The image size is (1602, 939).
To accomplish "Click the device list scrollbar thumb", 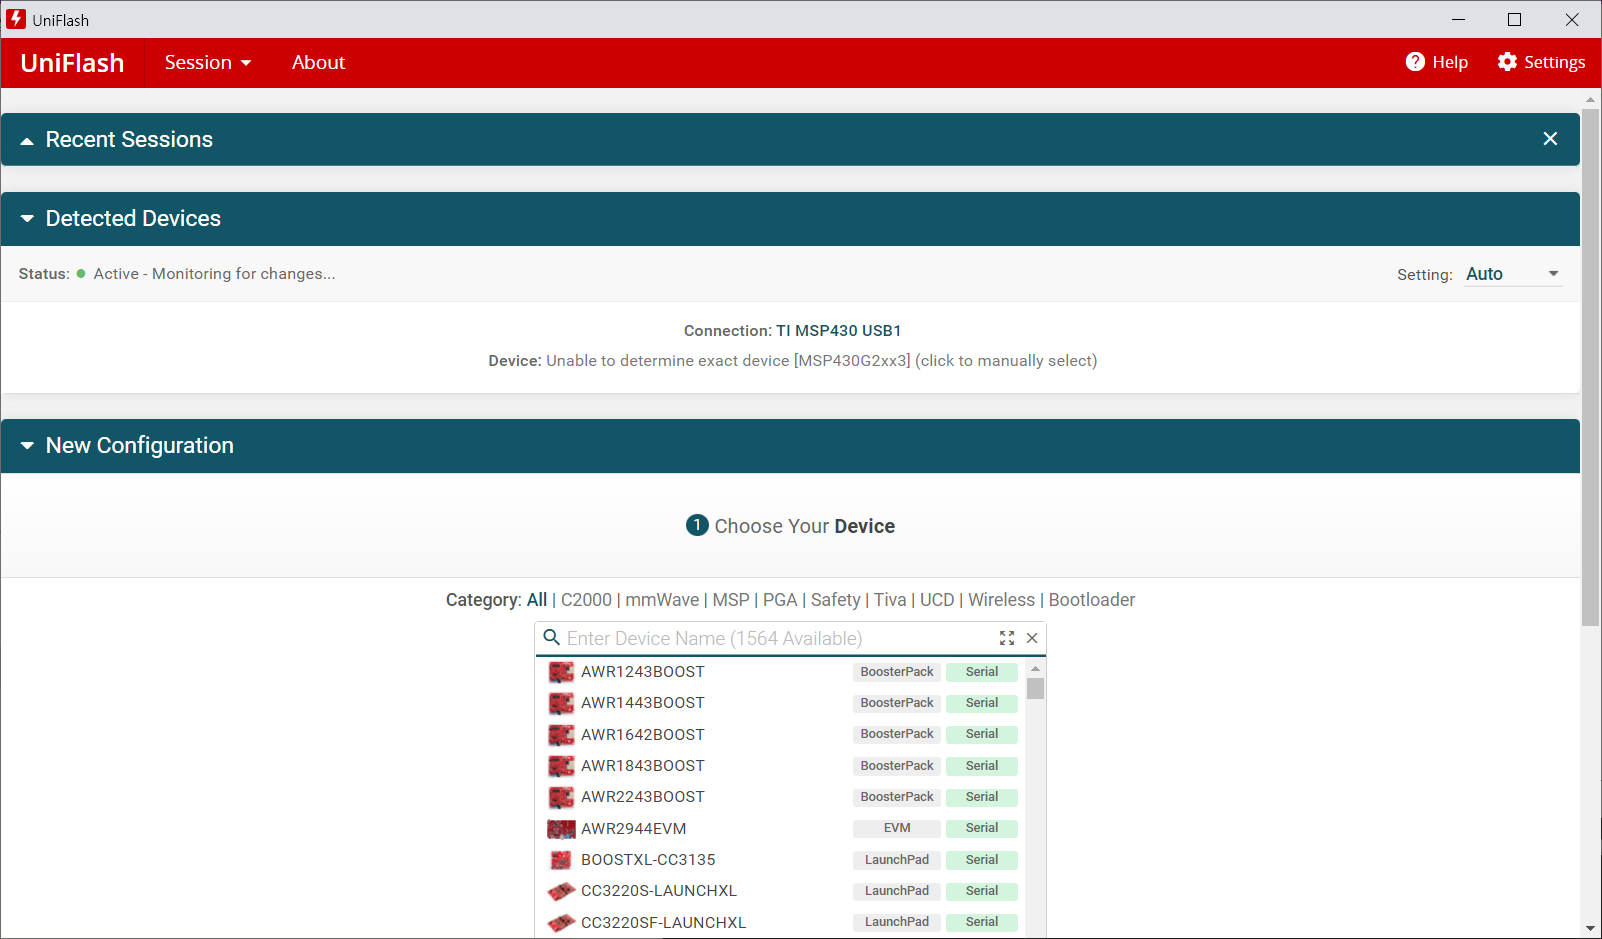I will (x=1035, y=688).
